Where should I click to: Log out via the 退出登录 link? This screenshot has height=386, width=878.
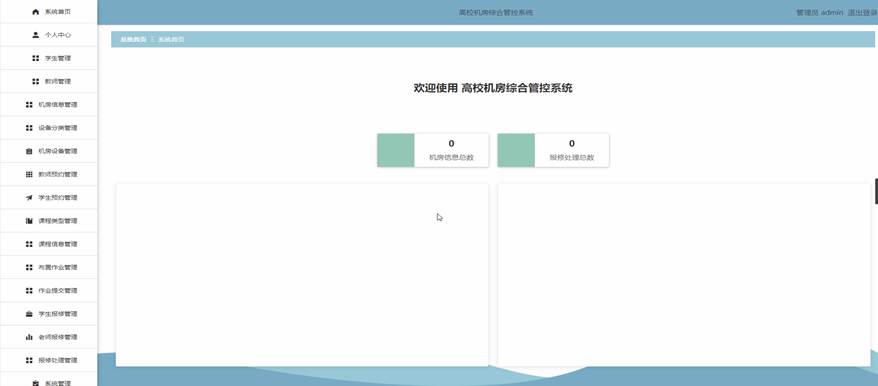coord(862,12)
